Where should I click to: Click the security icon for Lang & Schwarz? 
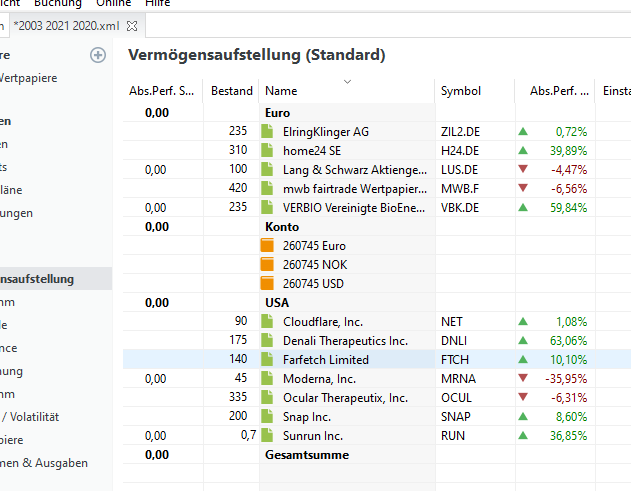click(267, 169)
